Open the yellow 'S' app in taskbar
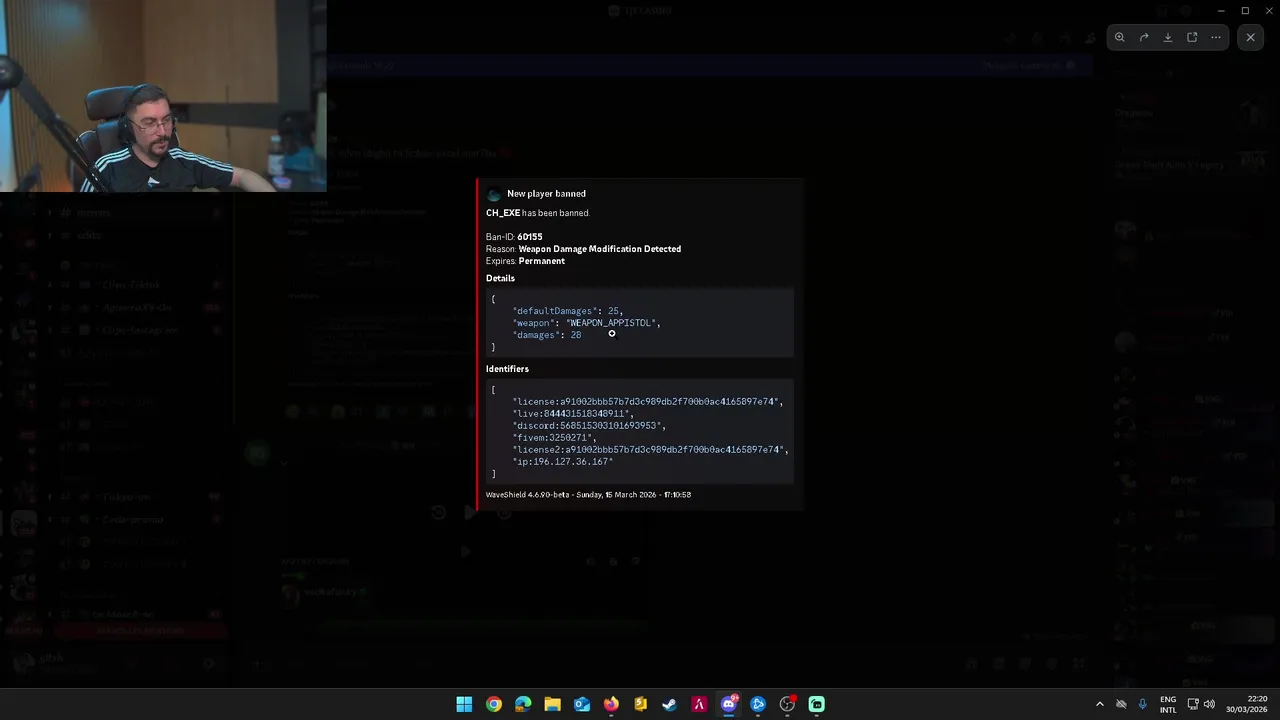The height and width of the screenshot is (720, 1280). tap(640, 704)
